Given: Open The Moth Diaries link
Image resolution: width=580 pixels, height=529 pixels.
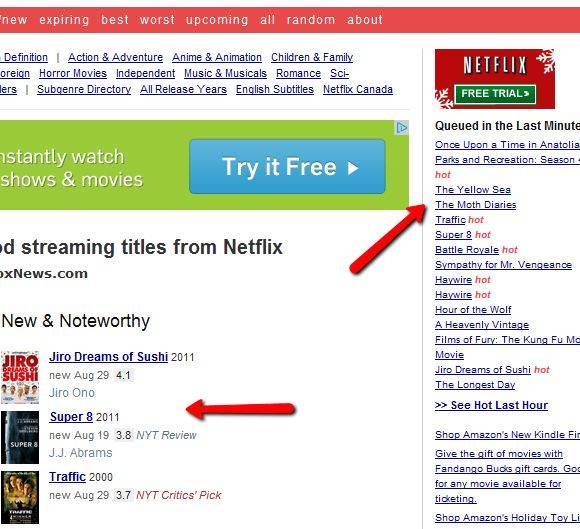Looking at the screenshot, I should [475, 205].
